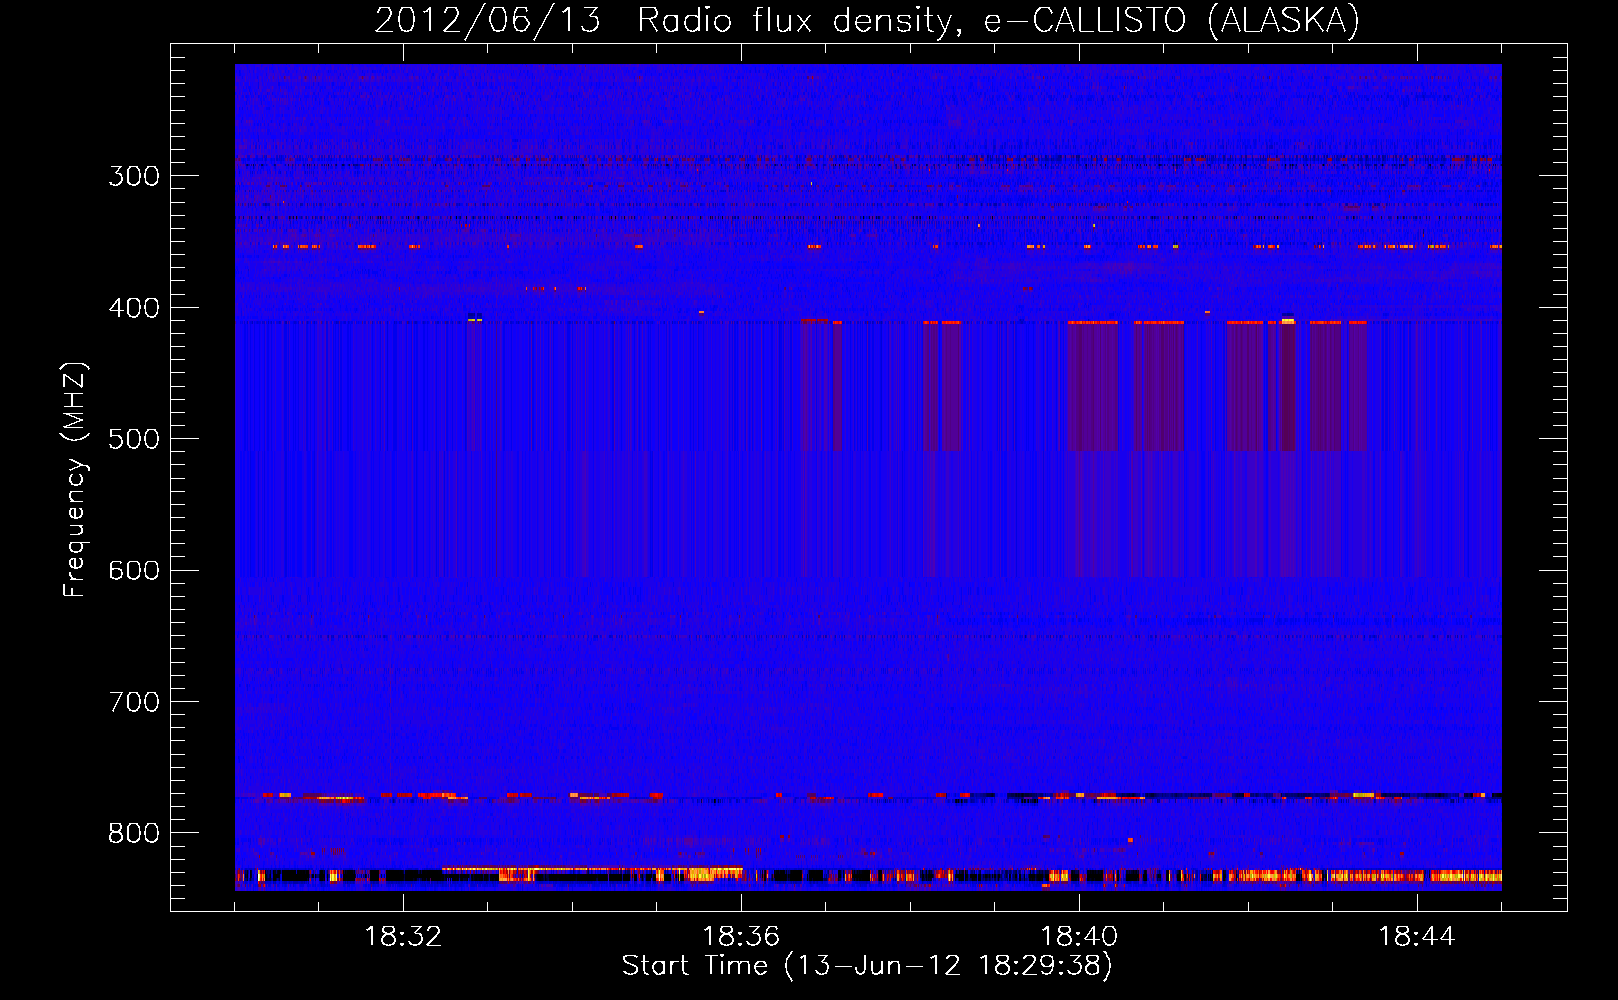
Task: Click the plot title 'Radio flux density, e-CALLISTO (ALASKA)'
Action: (998, 21)
